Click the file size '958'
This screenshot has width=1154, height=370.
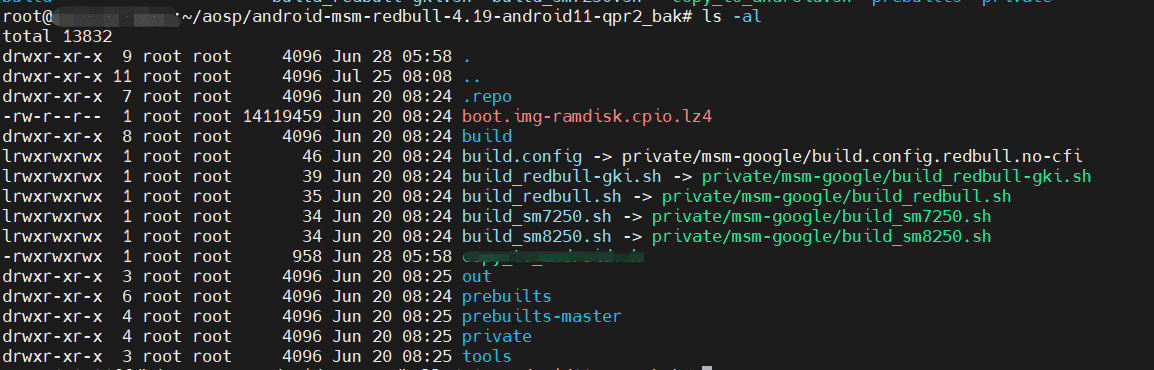coord(308,257)
